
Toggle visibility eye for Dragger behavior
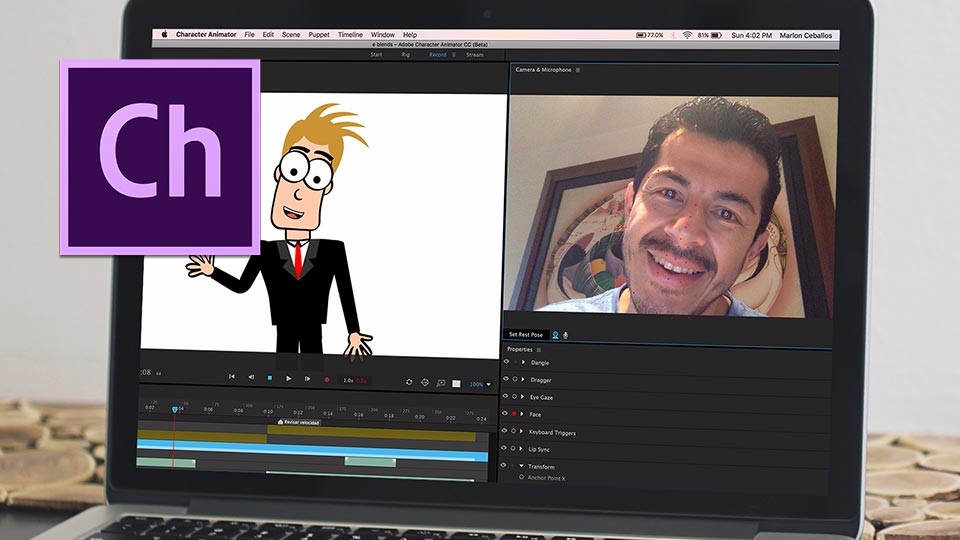[x=506, y=379]
